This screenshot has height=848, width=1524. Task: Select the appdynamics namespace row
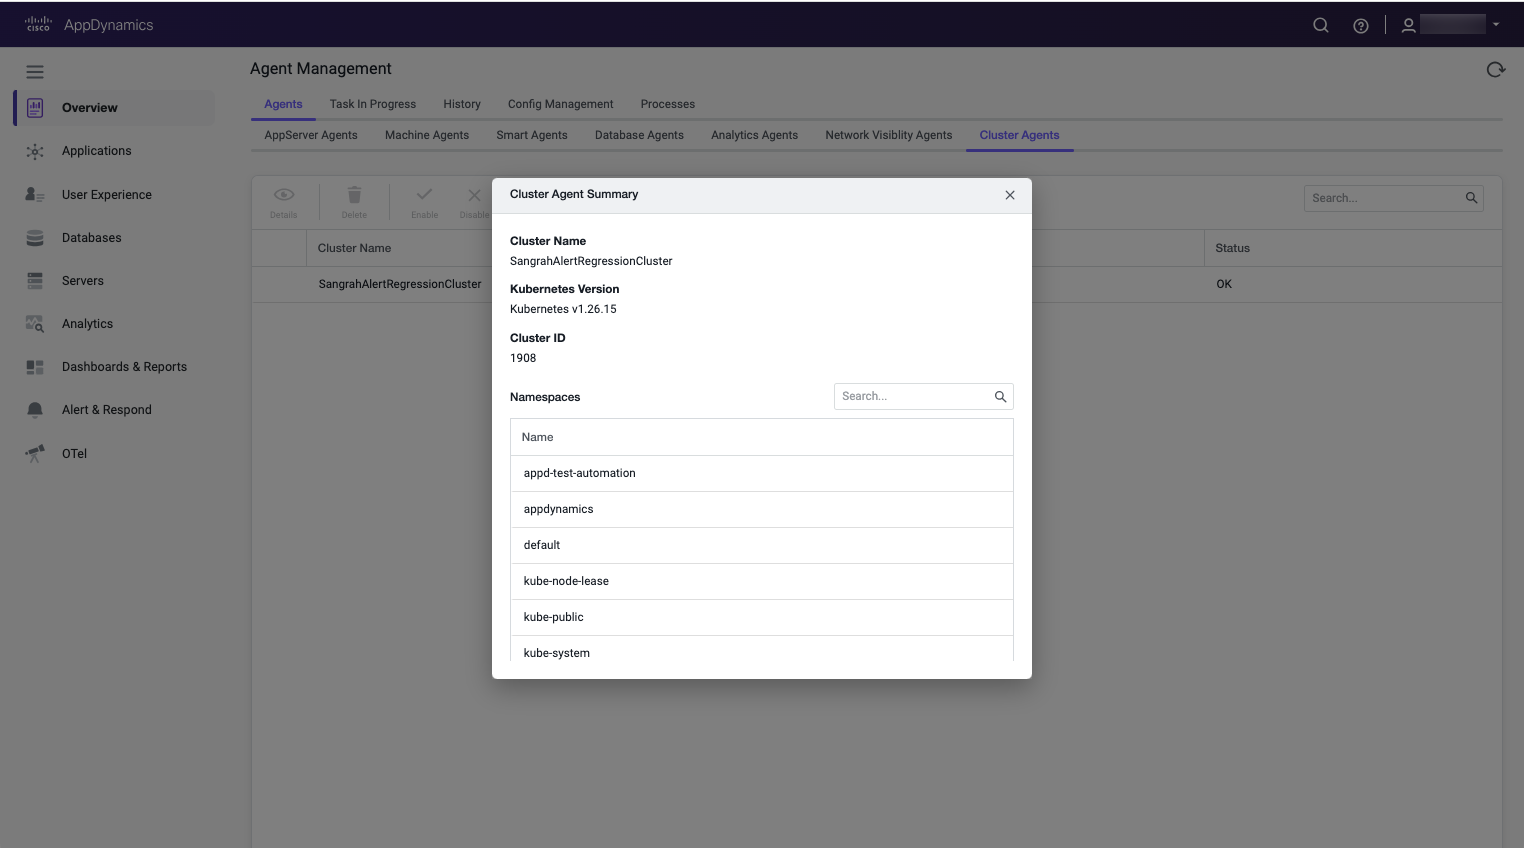tap(762, 509)
